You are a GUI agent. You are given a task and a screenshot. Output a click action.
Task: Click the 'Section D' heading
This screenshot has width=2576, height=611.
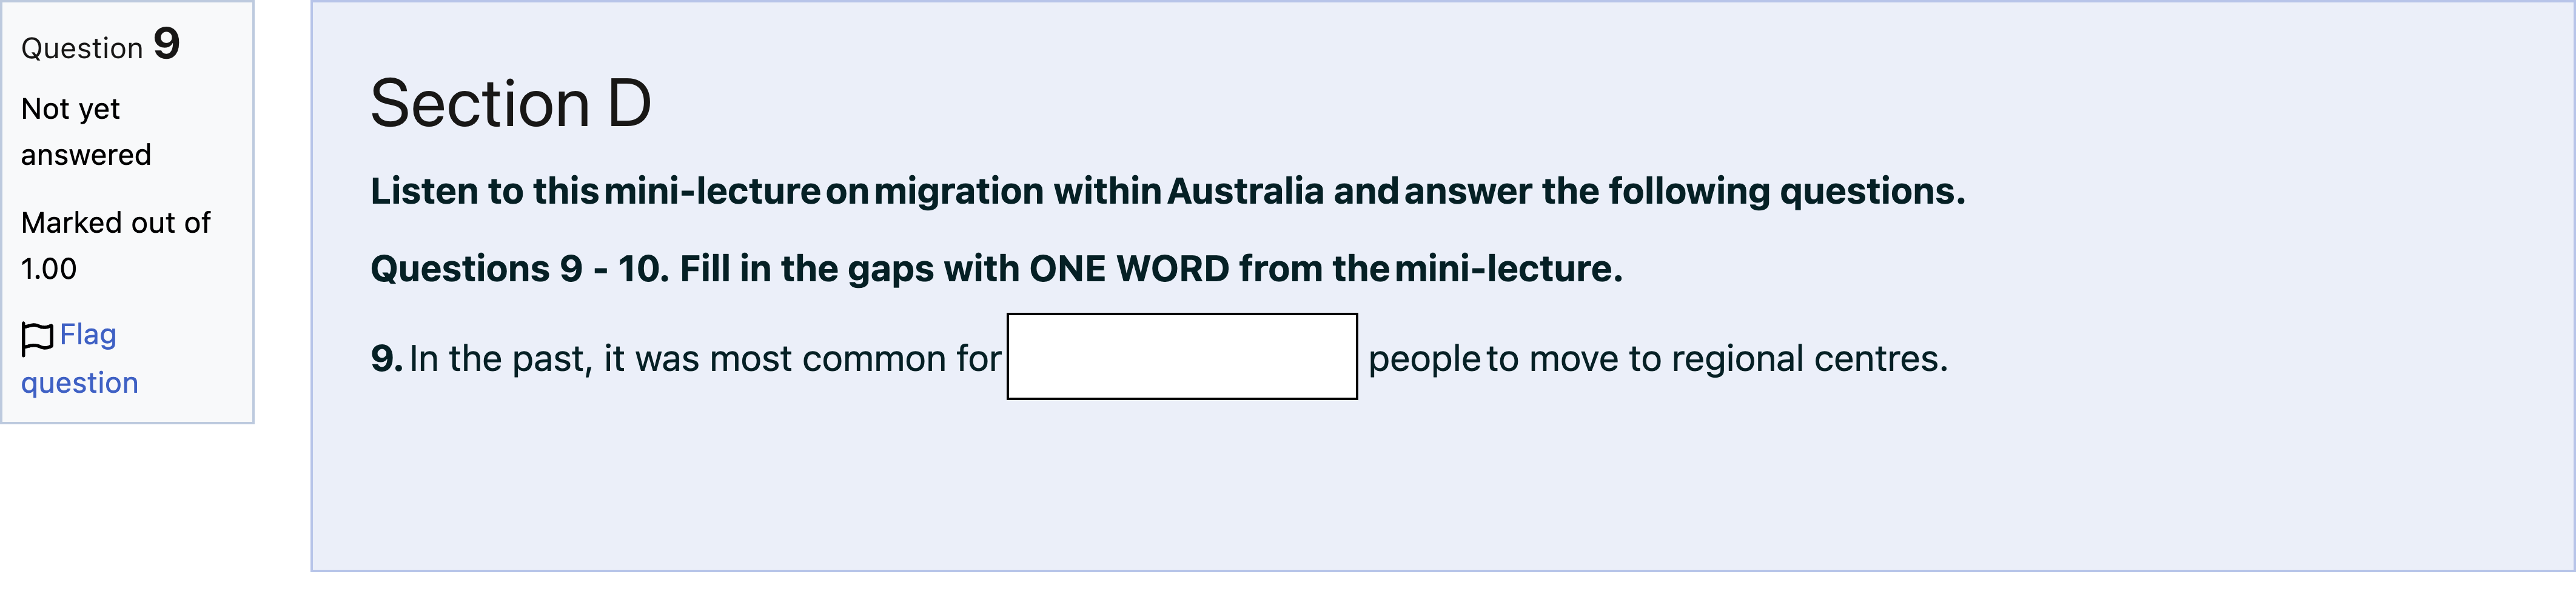511,104
